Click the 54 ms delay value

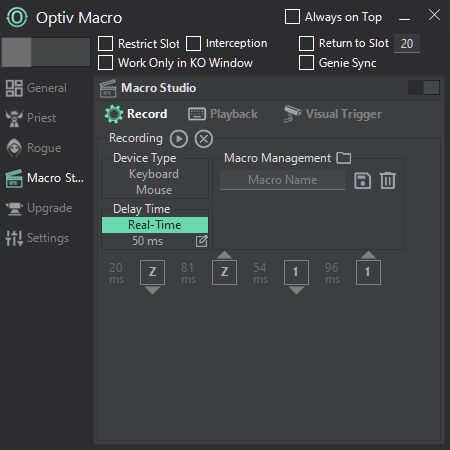tap(260, 273)
